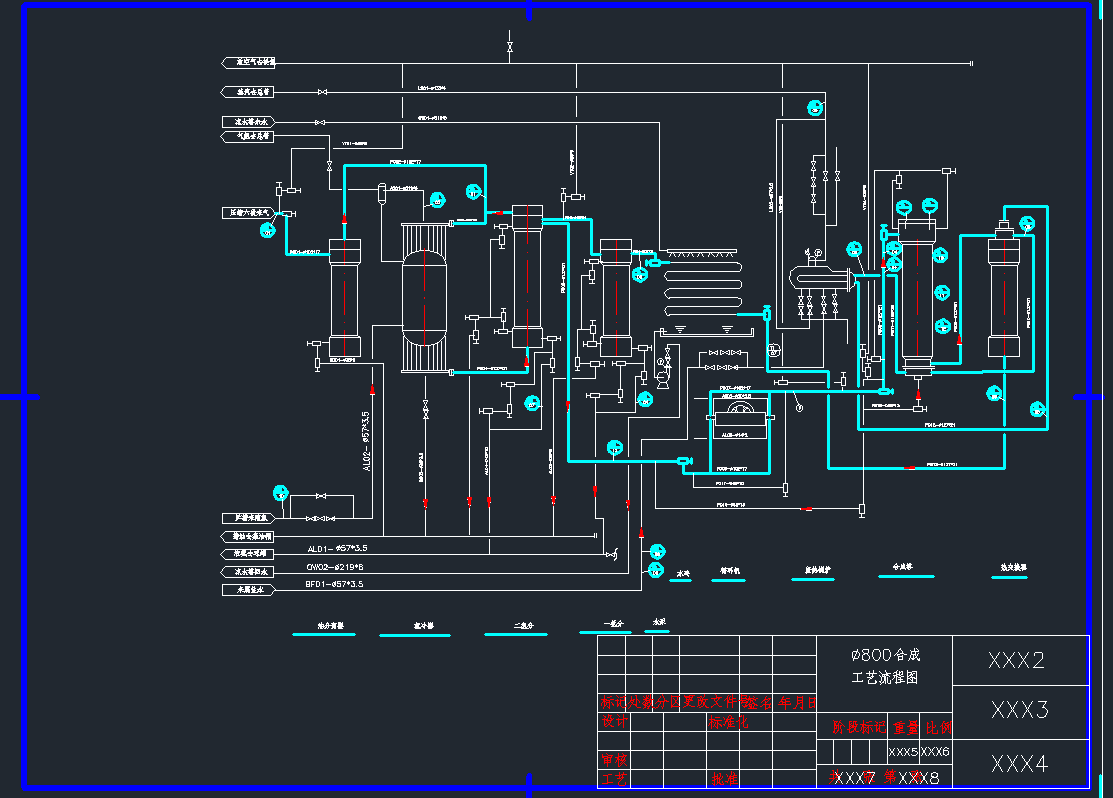This screenshot has width=1113, height=798.
Task: Select the vertical AL02- ø57*3.5 pipe label
Action: pos(366,441)
